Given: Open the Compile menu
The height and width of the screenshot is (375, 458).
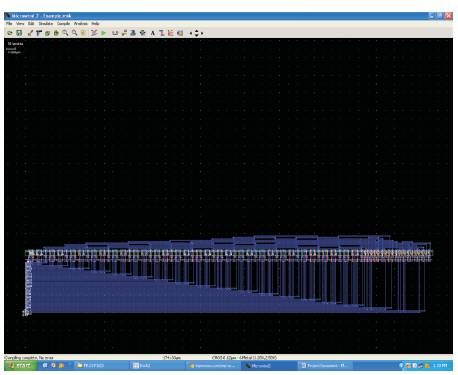Looking at the screenshot, I should point(63,23).
